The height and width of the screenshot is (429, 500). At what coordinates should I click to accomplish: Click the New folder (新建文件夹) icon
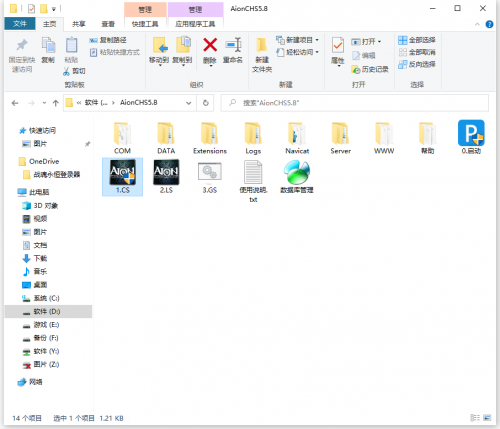click(262, 45)
